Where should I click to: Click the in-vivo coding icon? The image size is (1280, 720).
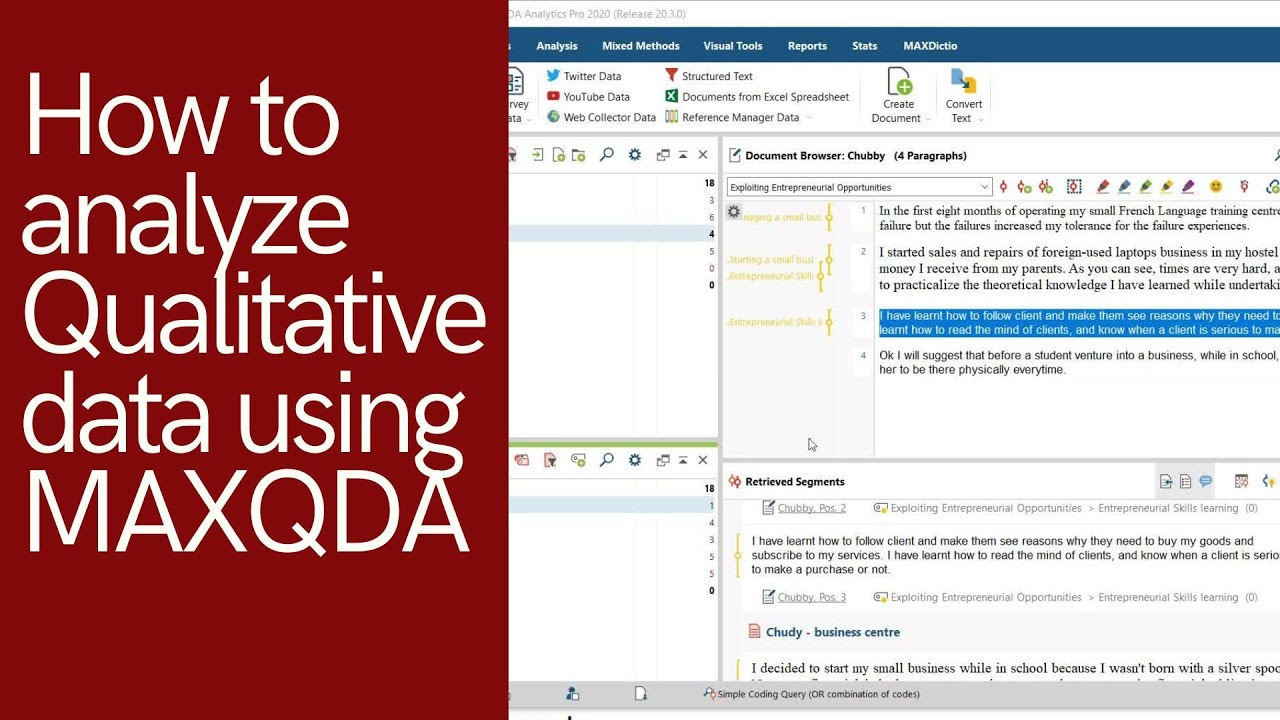(1045, 187)
